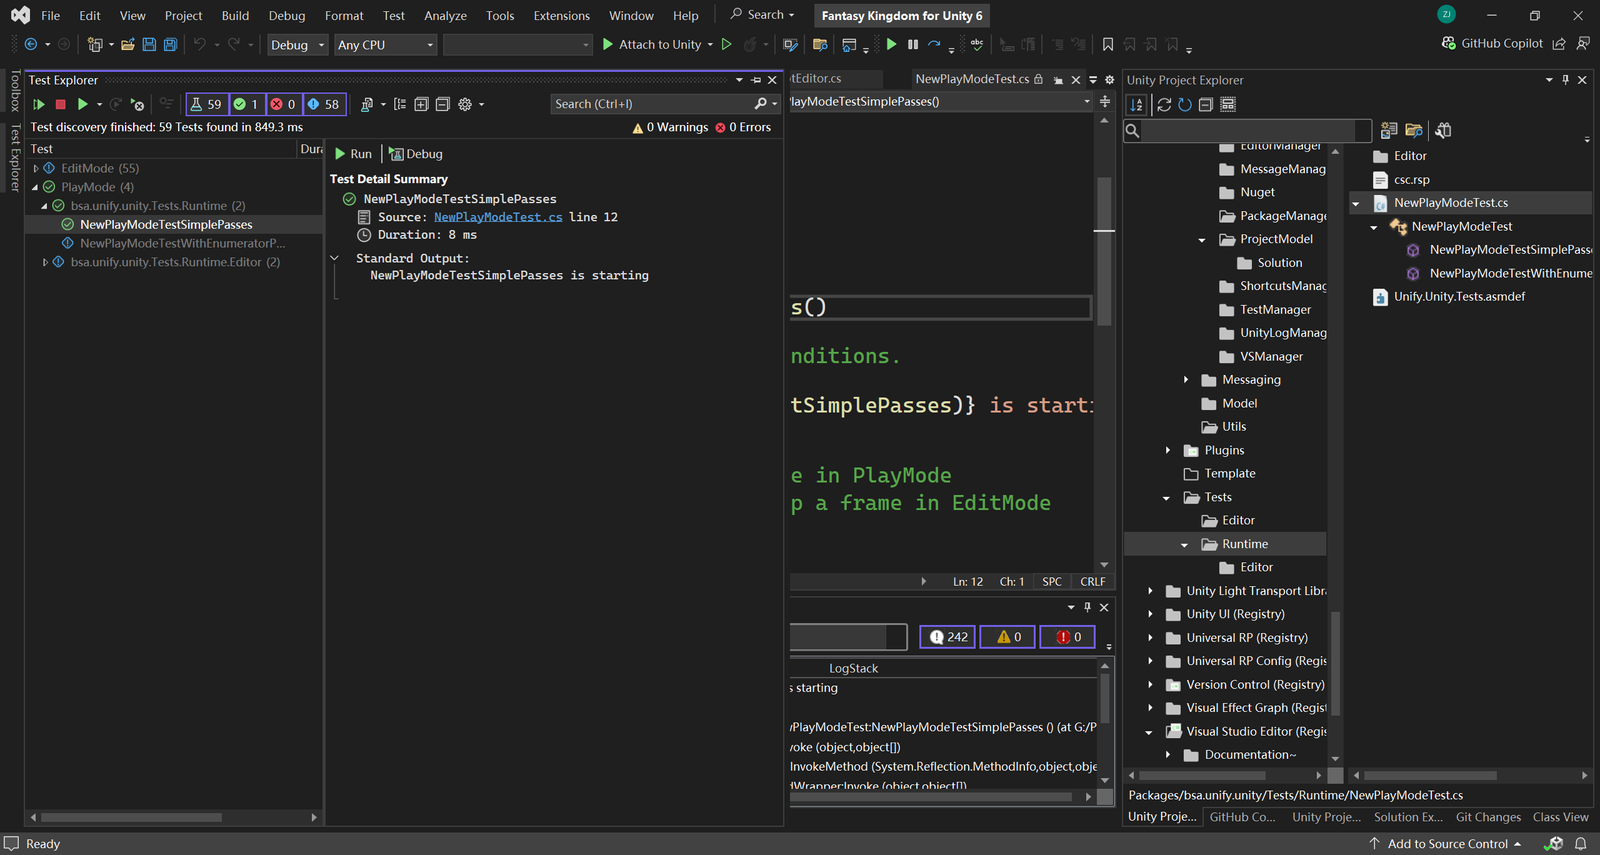Open the Debug configuration dropdown
This screenshot has height=855, width=1600.
297,45
